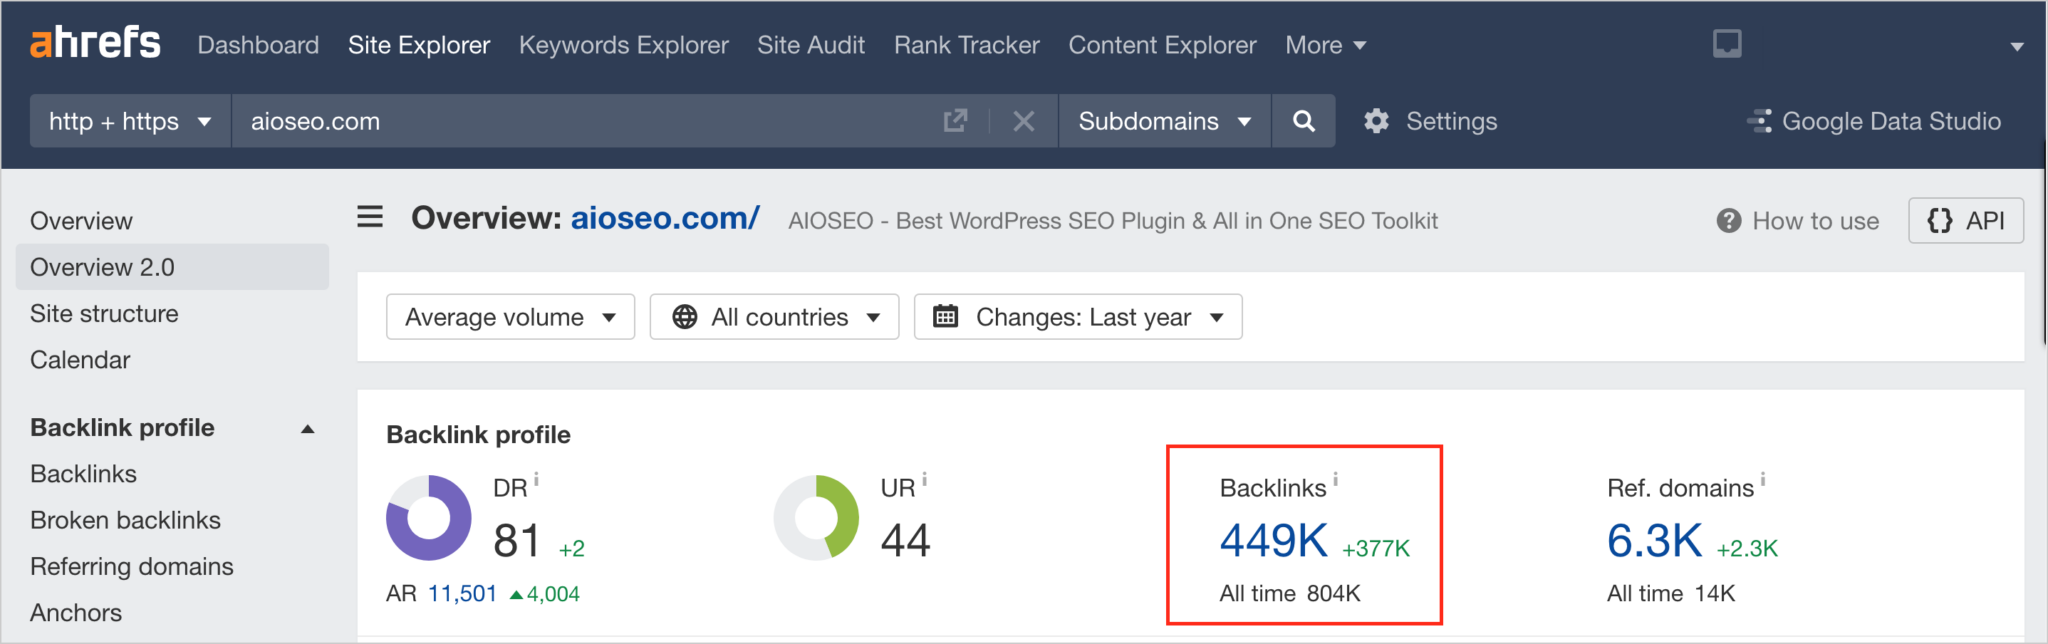Screen dimensions: 2048x644
Task: Click the +2.3K ref. domains change
Action: point(1747,549)
